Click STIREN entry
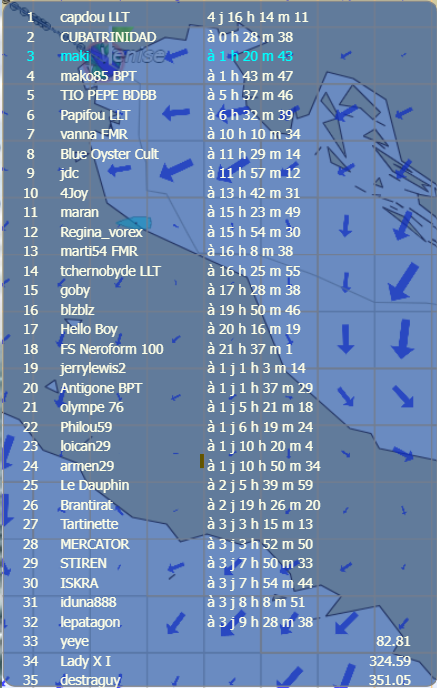 coord(83,563)
